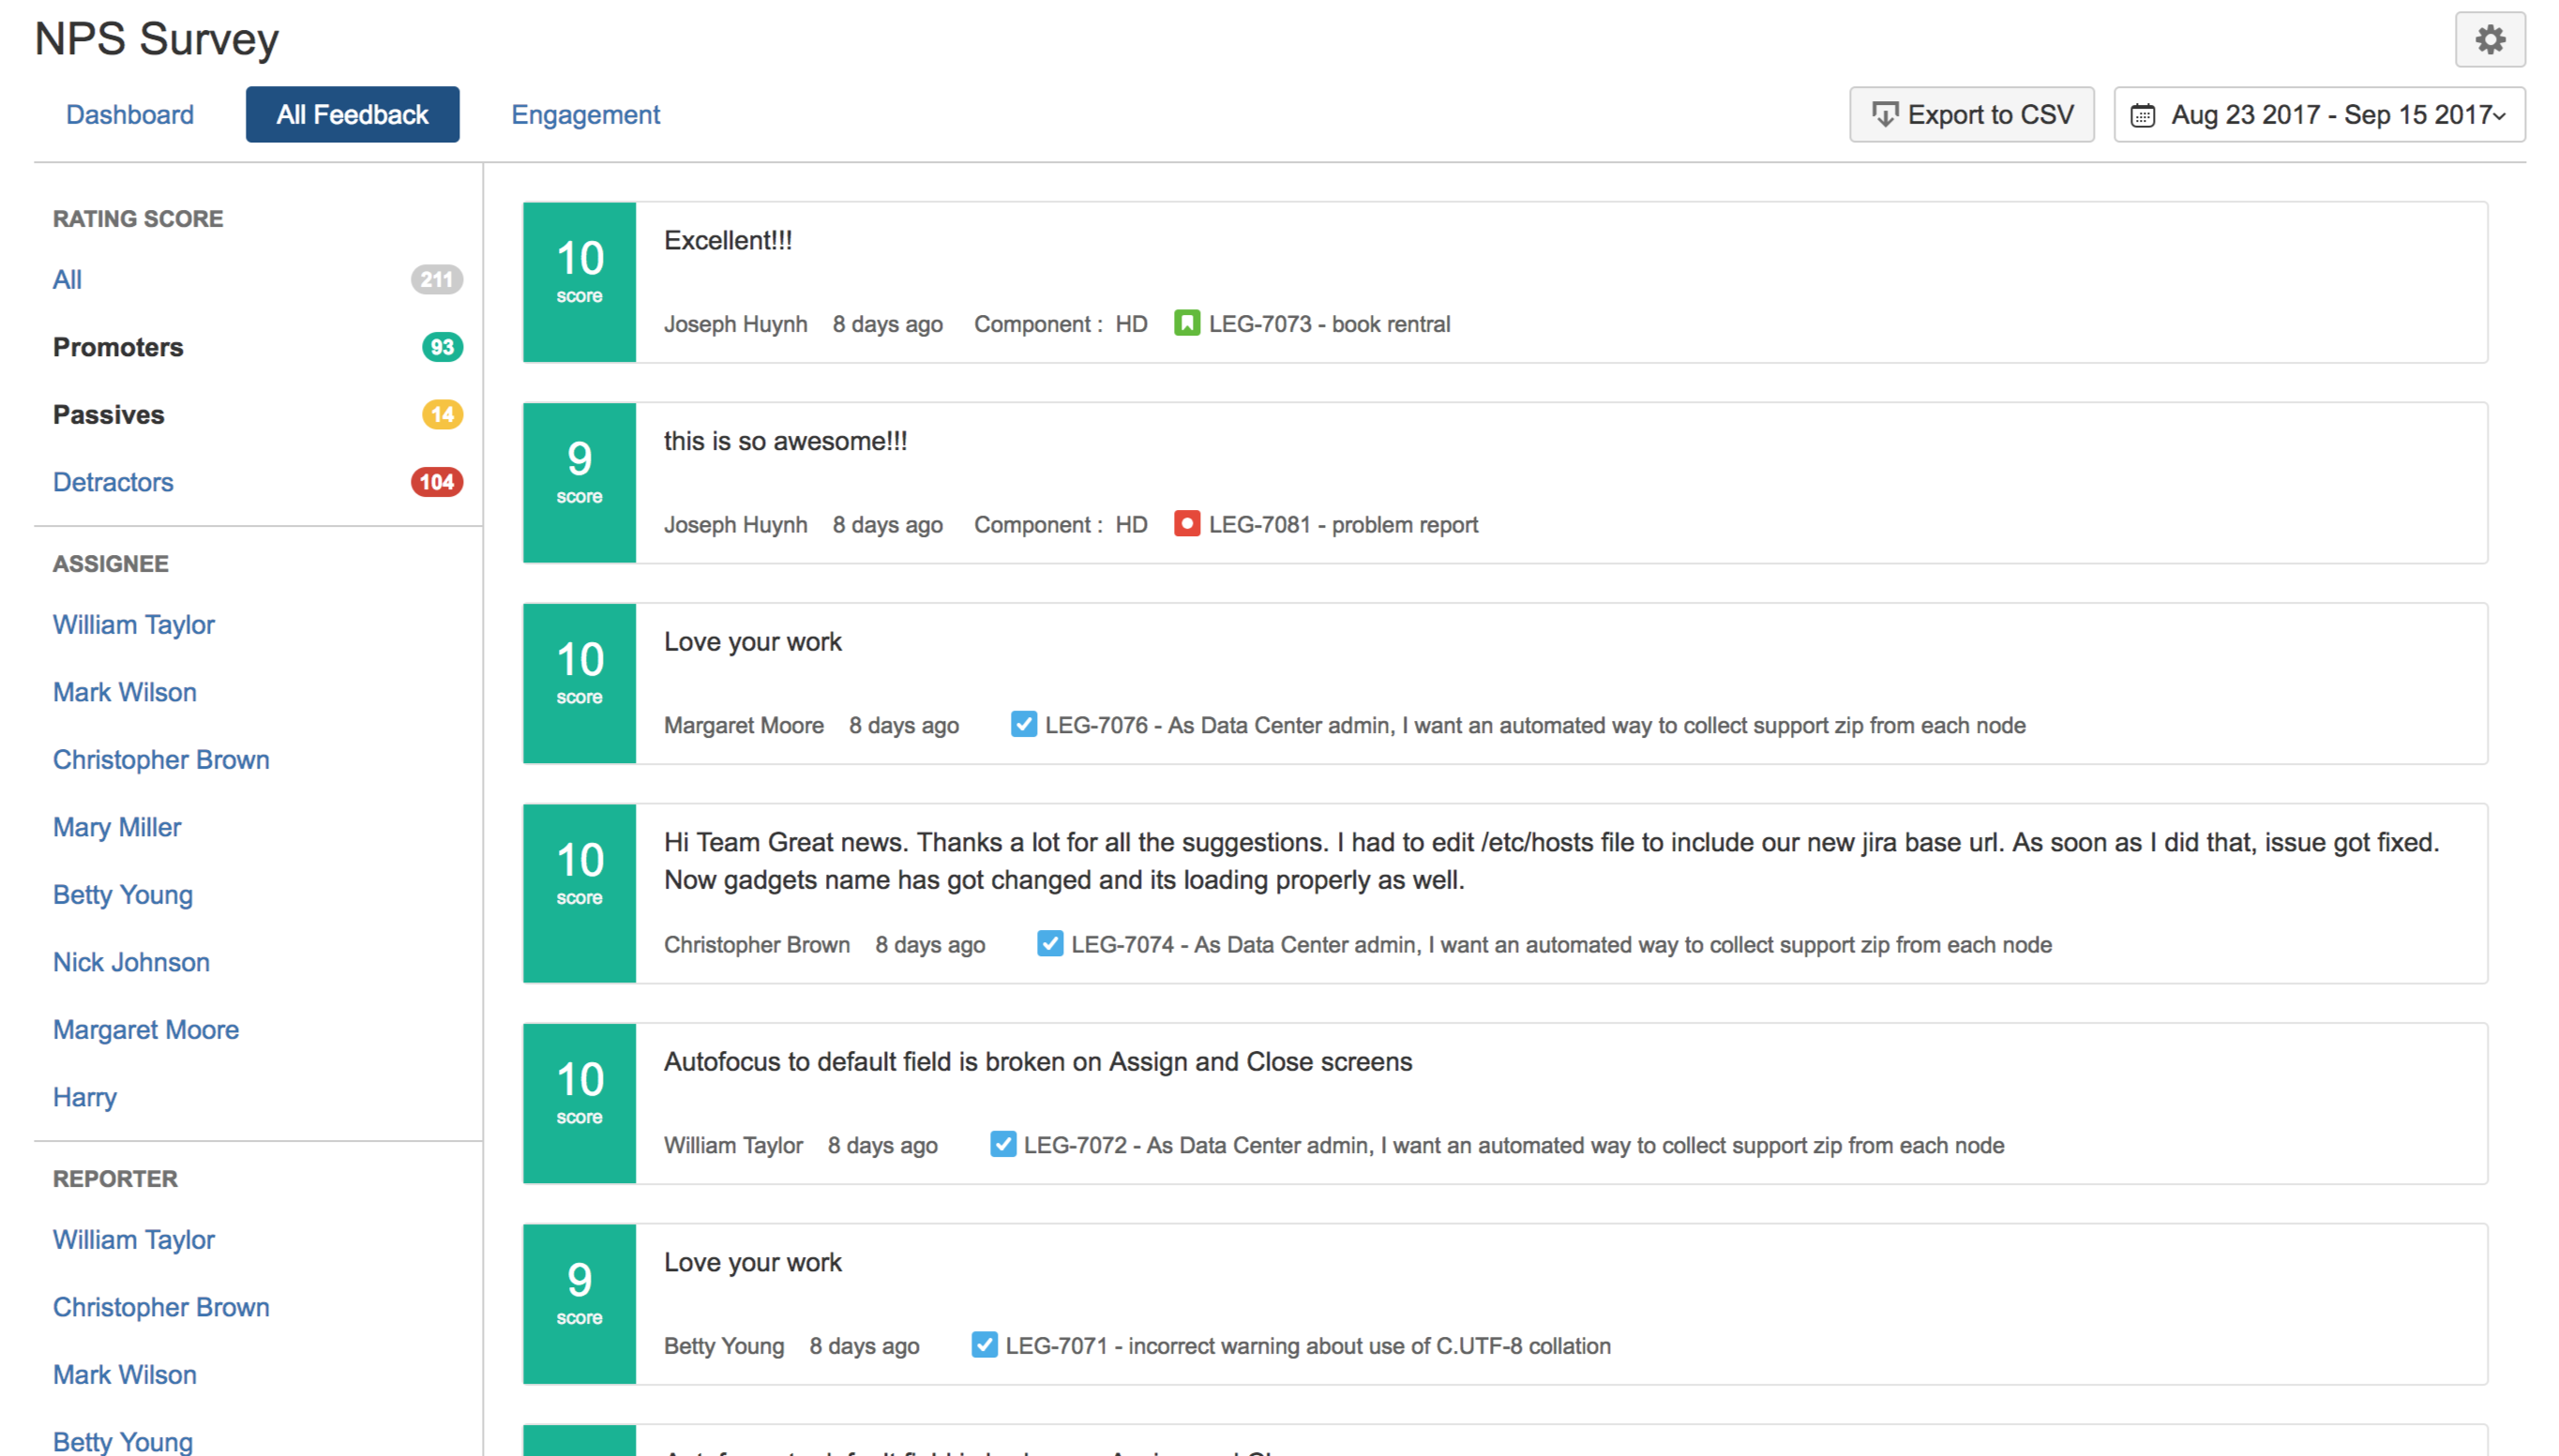The image size is (2559, 1456).
Task: Click the calendar icon in date range
Action: (2141, 115)
